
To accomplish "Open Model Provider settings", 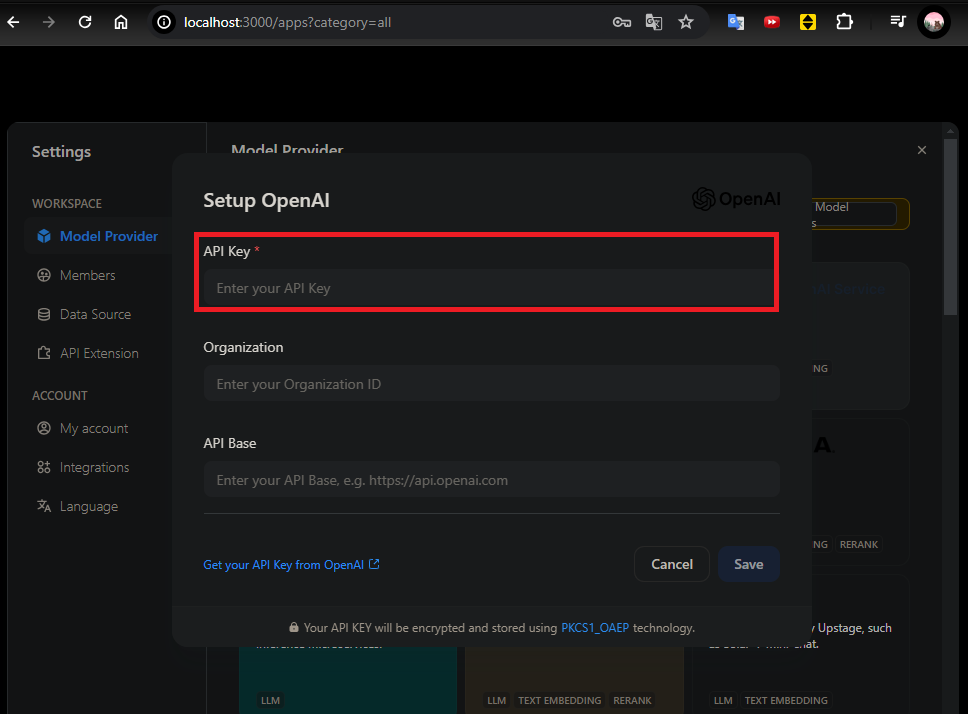I will 98,236.
